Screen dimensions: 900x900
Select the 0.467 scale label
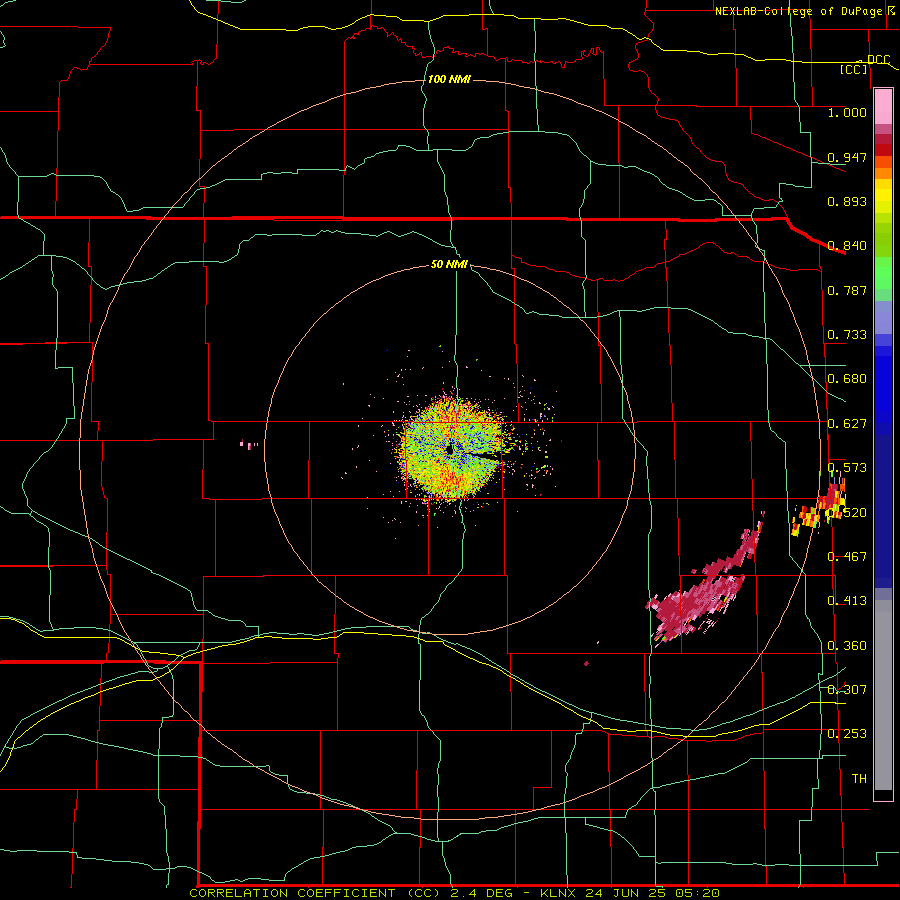click(847, 557)
